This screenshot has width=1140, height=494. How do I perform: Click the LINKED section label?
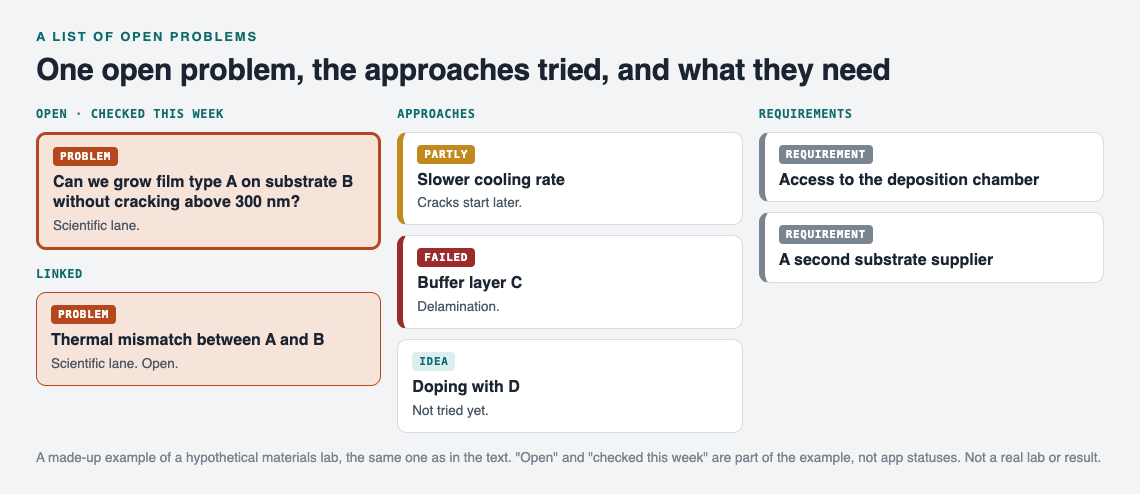[x=60, y=274]
